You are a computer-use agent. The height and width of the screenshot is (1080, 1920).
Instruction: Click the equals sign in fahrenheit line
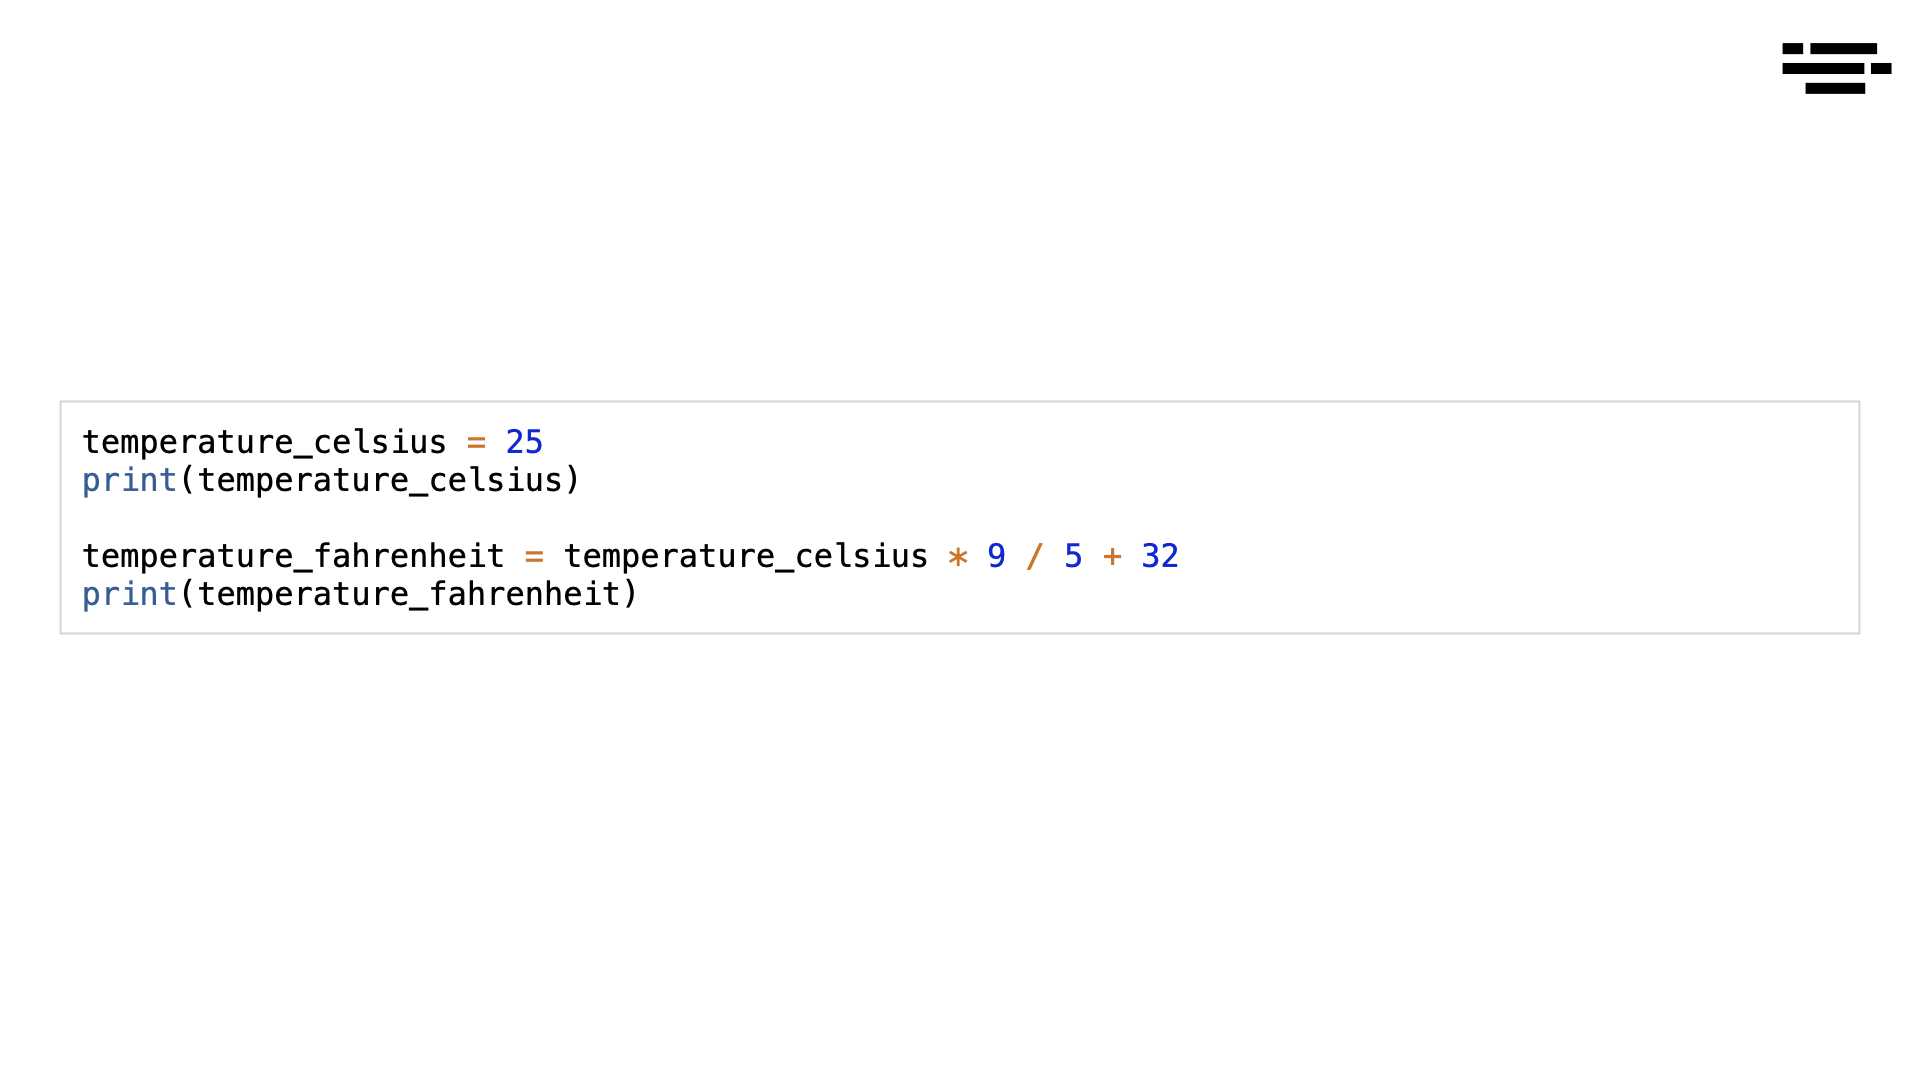tap(534, 557)
